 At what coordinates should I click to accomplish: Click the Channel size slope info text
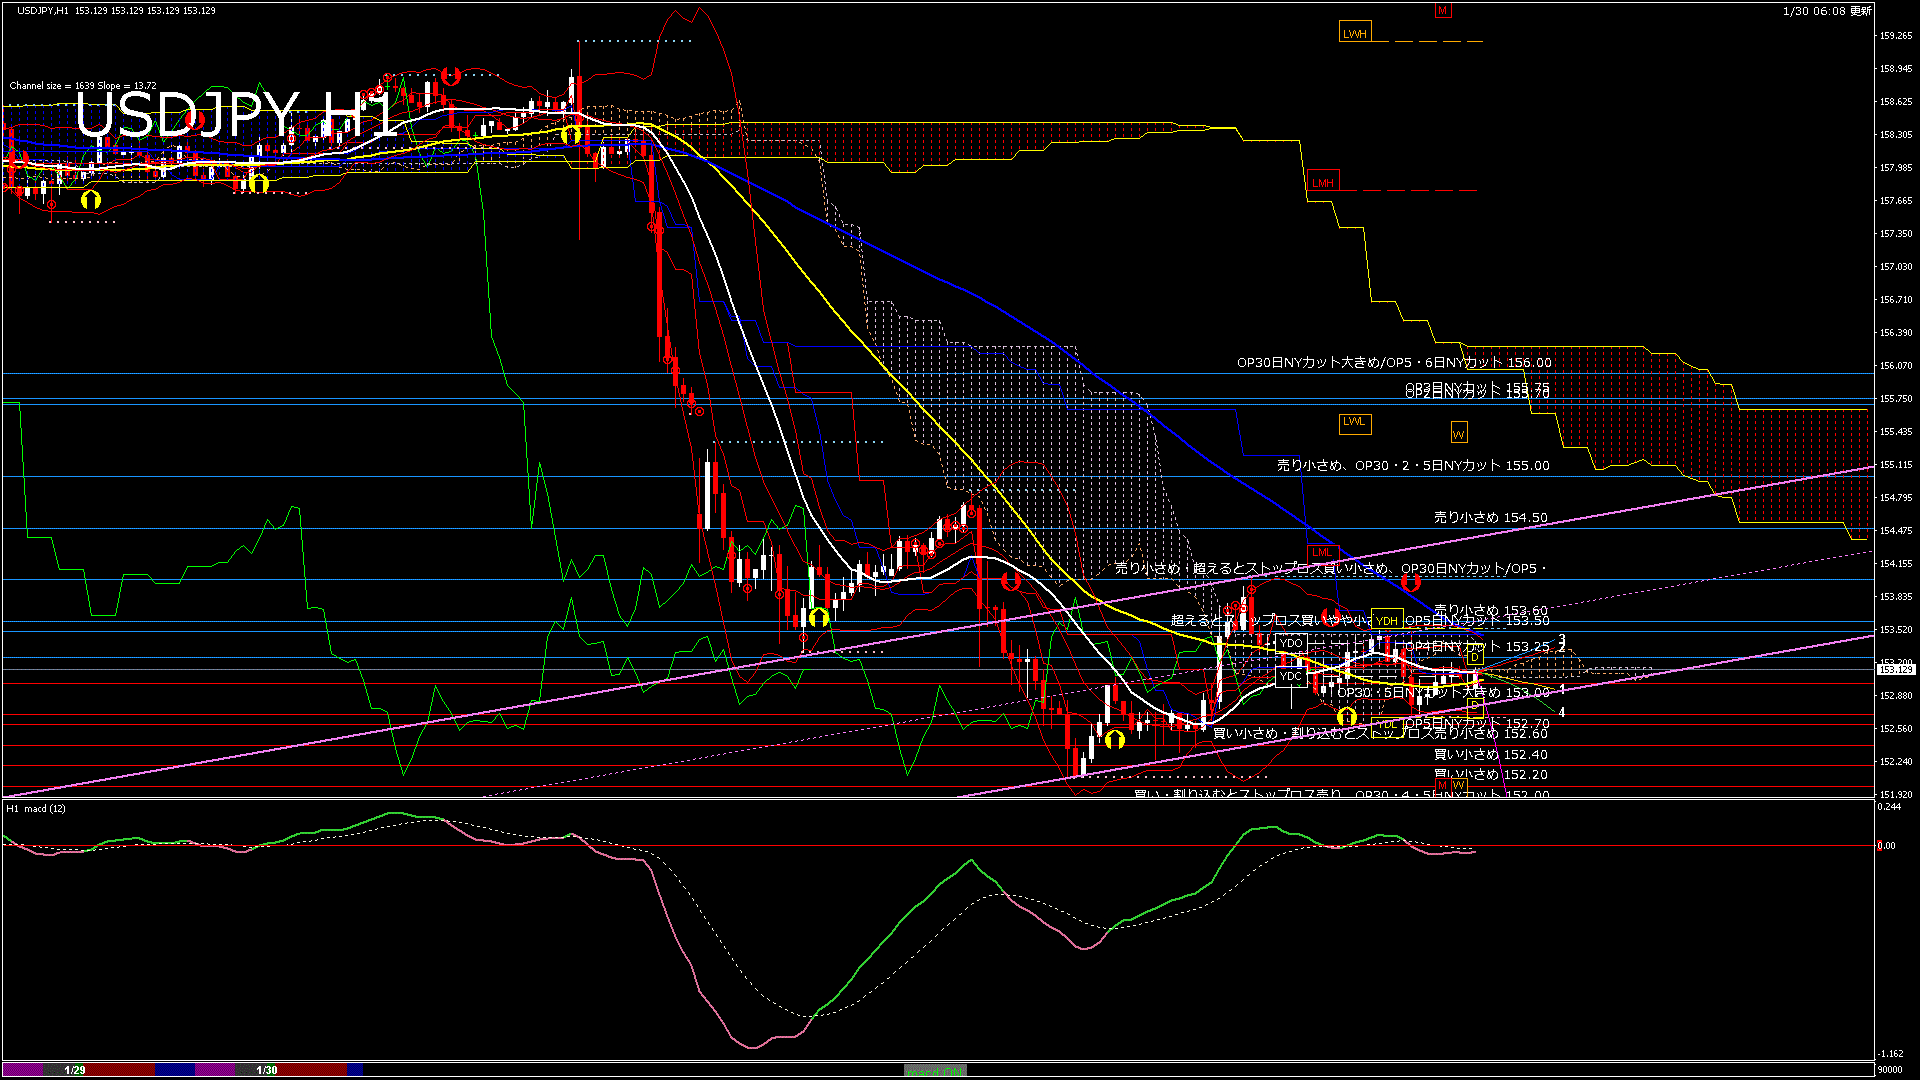tap(83, 86)
